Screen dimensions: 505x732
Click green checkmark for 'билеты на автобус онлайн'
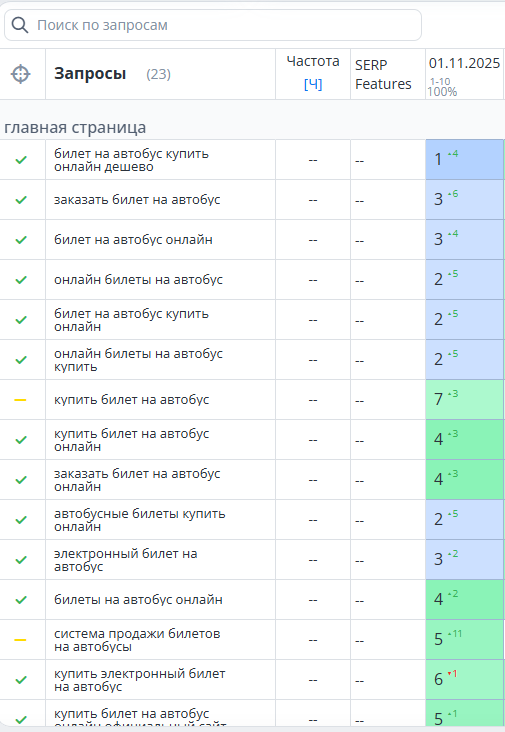[21, 600]
